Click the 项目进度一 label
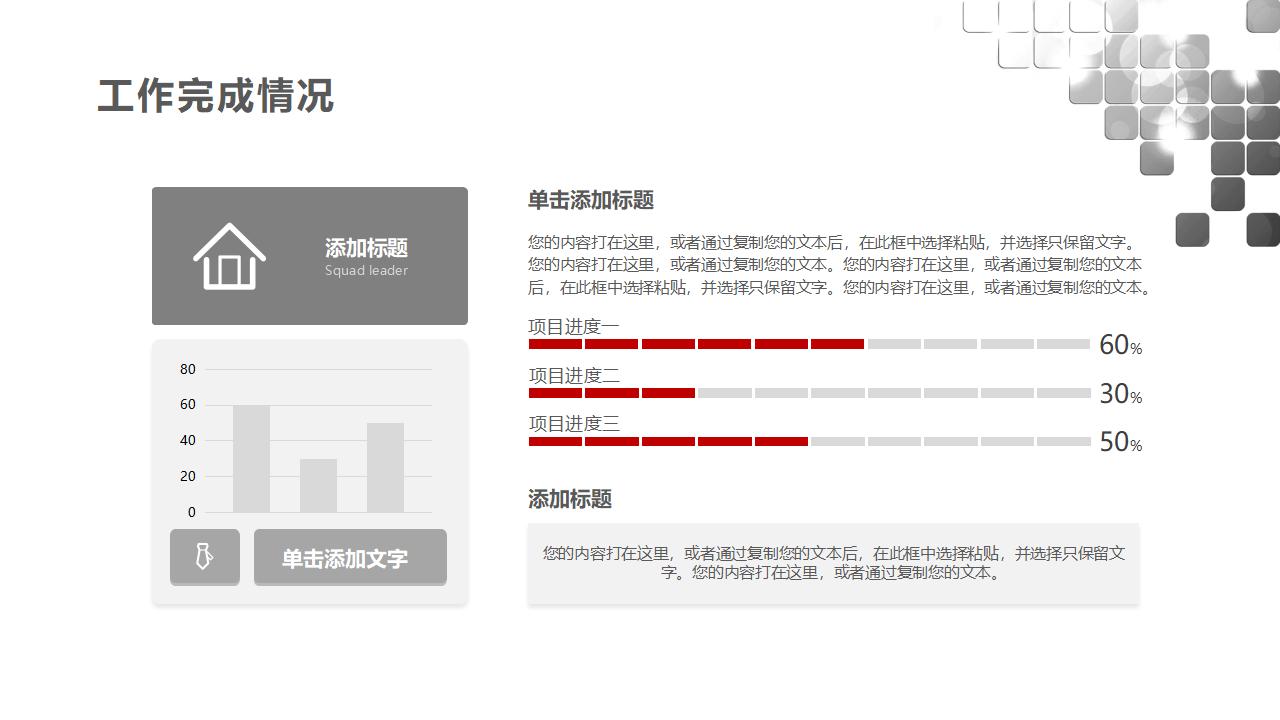Image resolution: width=1280 pixels, height=720 pixels. 574,326
